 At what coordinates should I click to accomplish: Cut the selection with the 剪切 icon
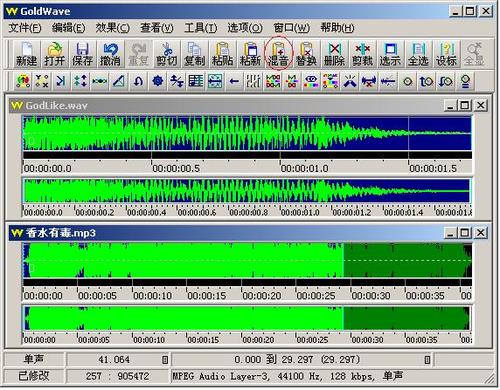coord(166,54)
